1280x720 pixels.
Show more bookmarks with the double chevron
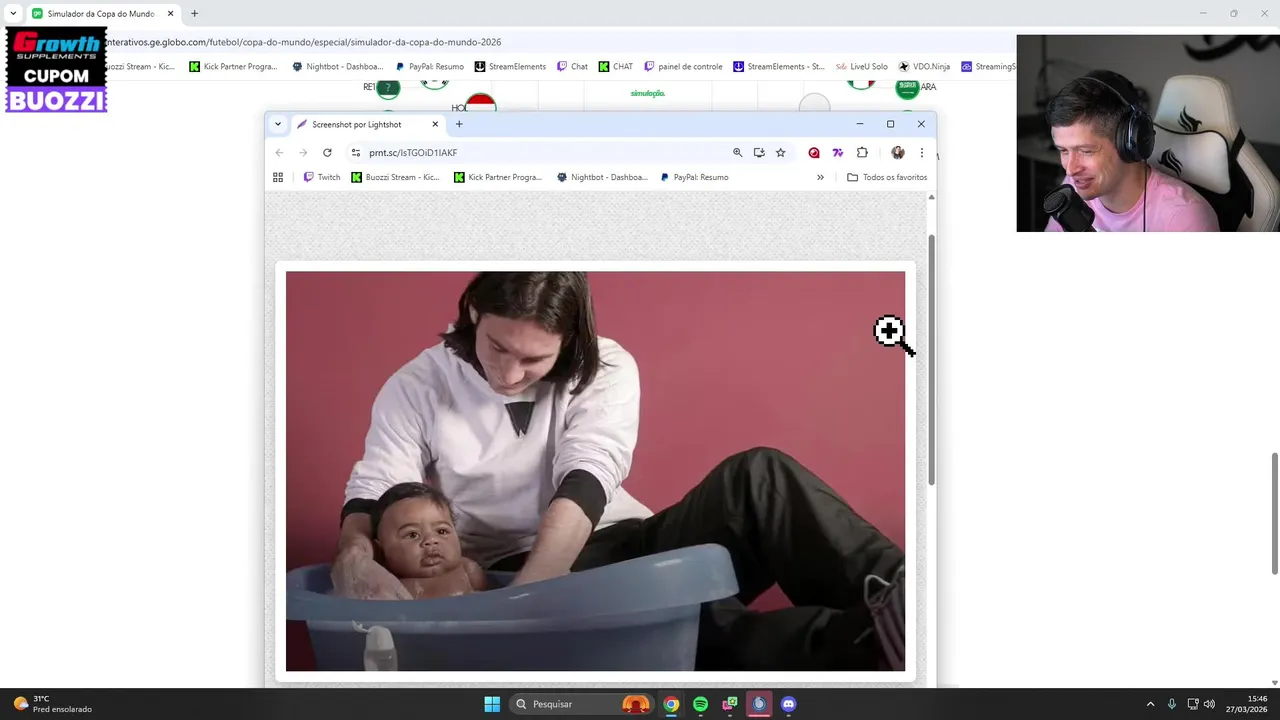[820, 177]
